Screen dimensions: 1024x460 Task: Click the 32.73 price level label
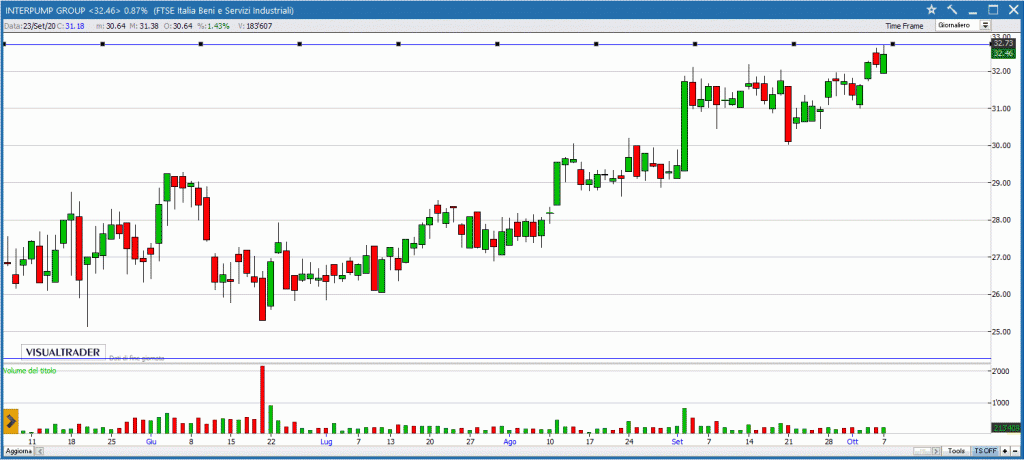1002,43
